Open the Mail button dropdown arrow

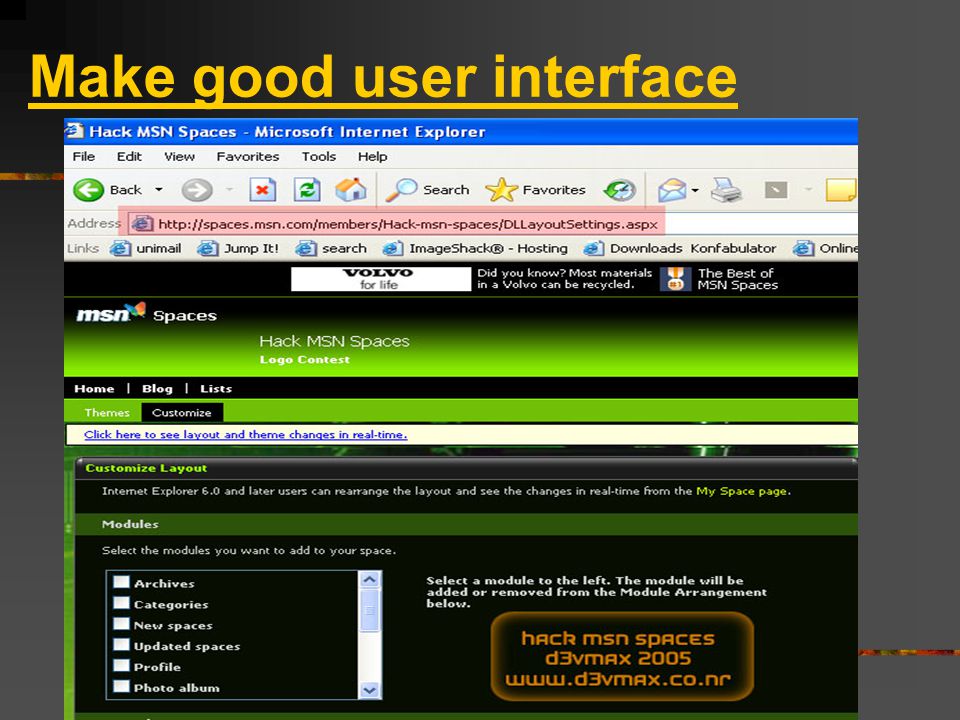pyautogui.click(x=695, y=190)
